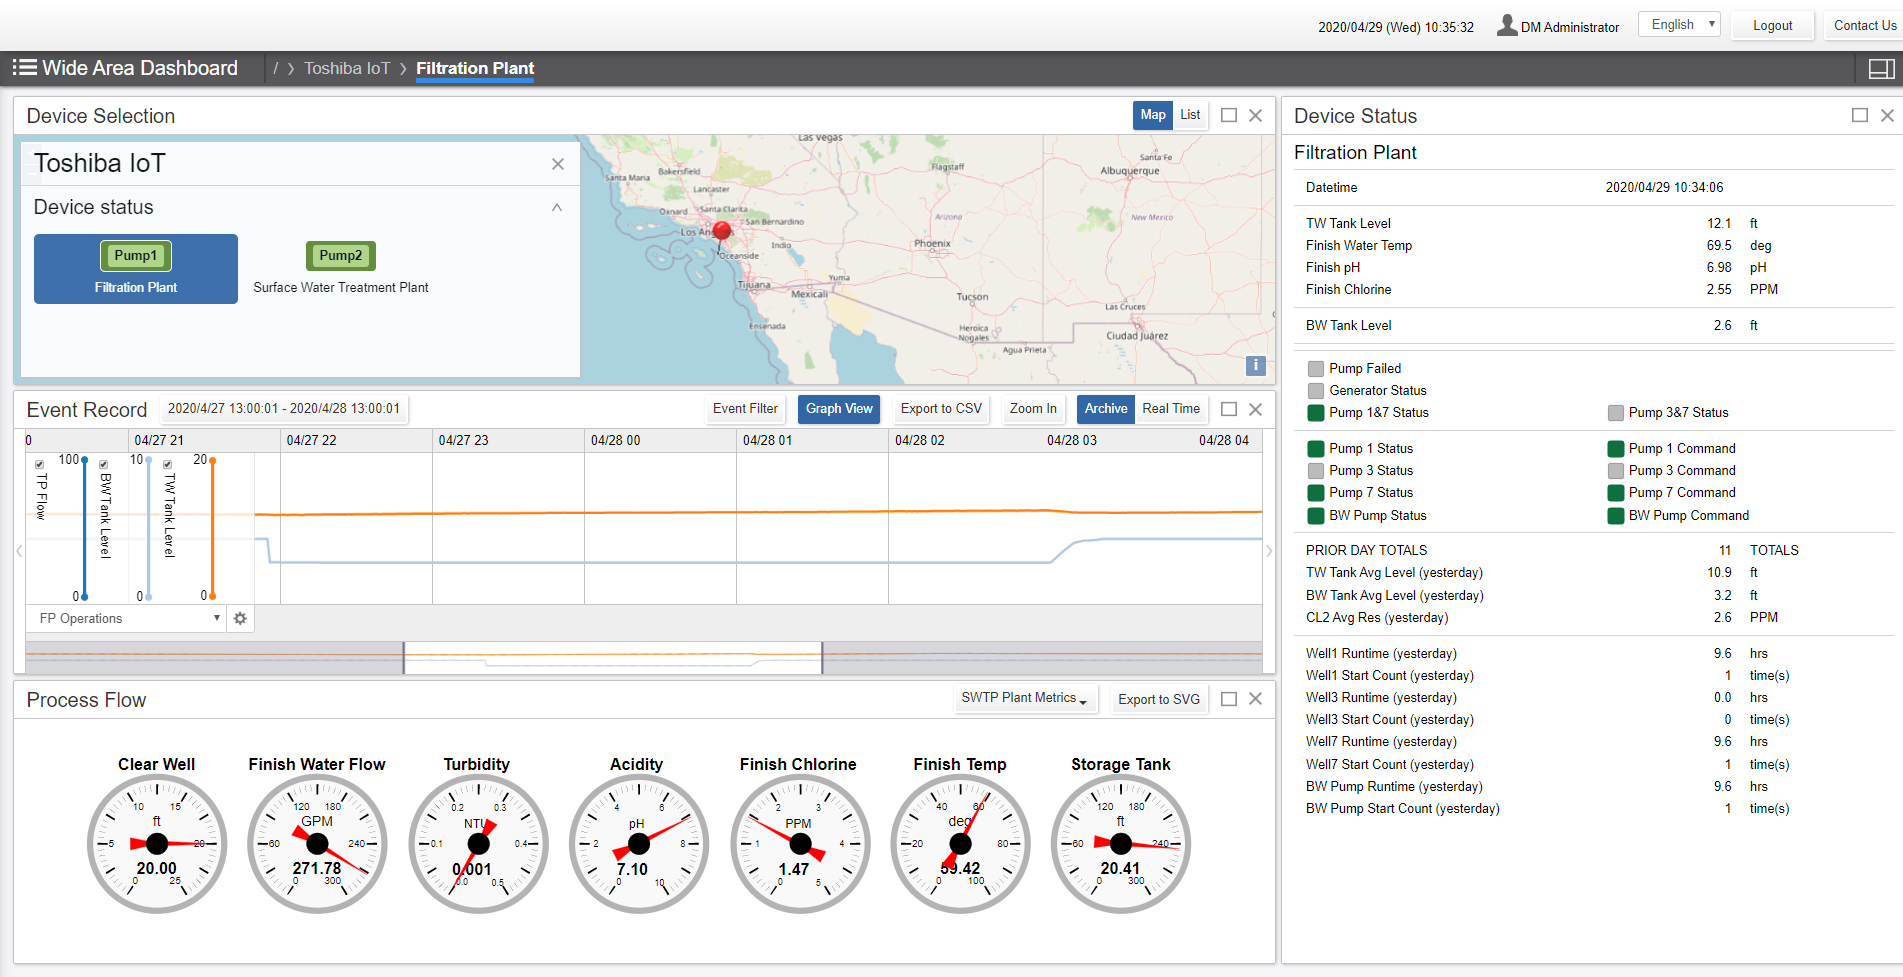The image size is (1903, 977).
Task: Open the English language dropdown
Action: 1678,23
